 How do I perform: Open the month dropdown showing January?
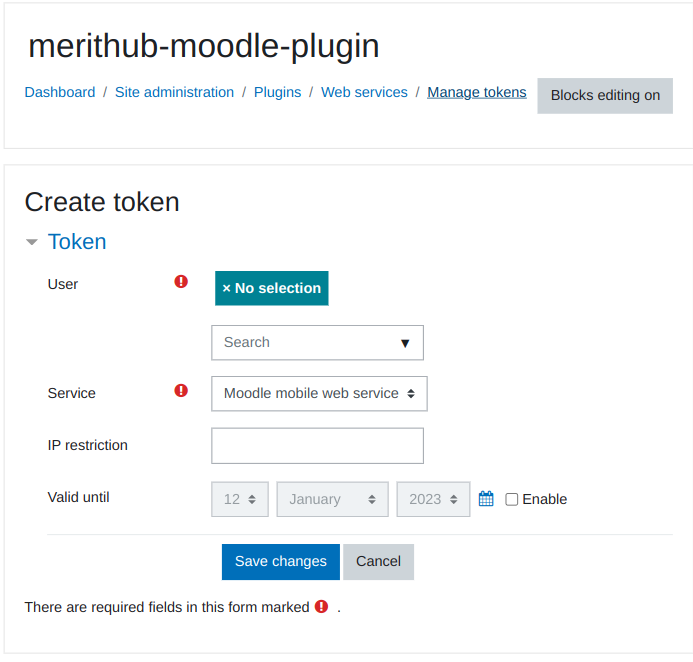(332, 499)
